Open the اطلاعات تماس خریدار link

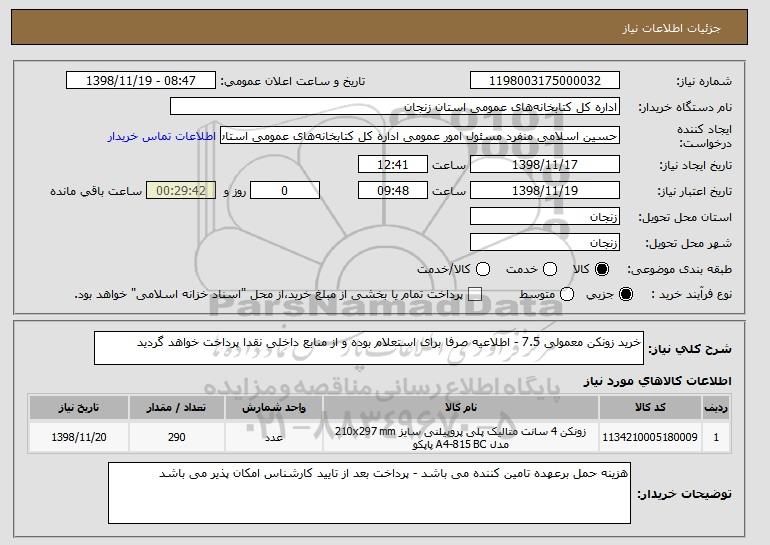click(x=150, y=135)
